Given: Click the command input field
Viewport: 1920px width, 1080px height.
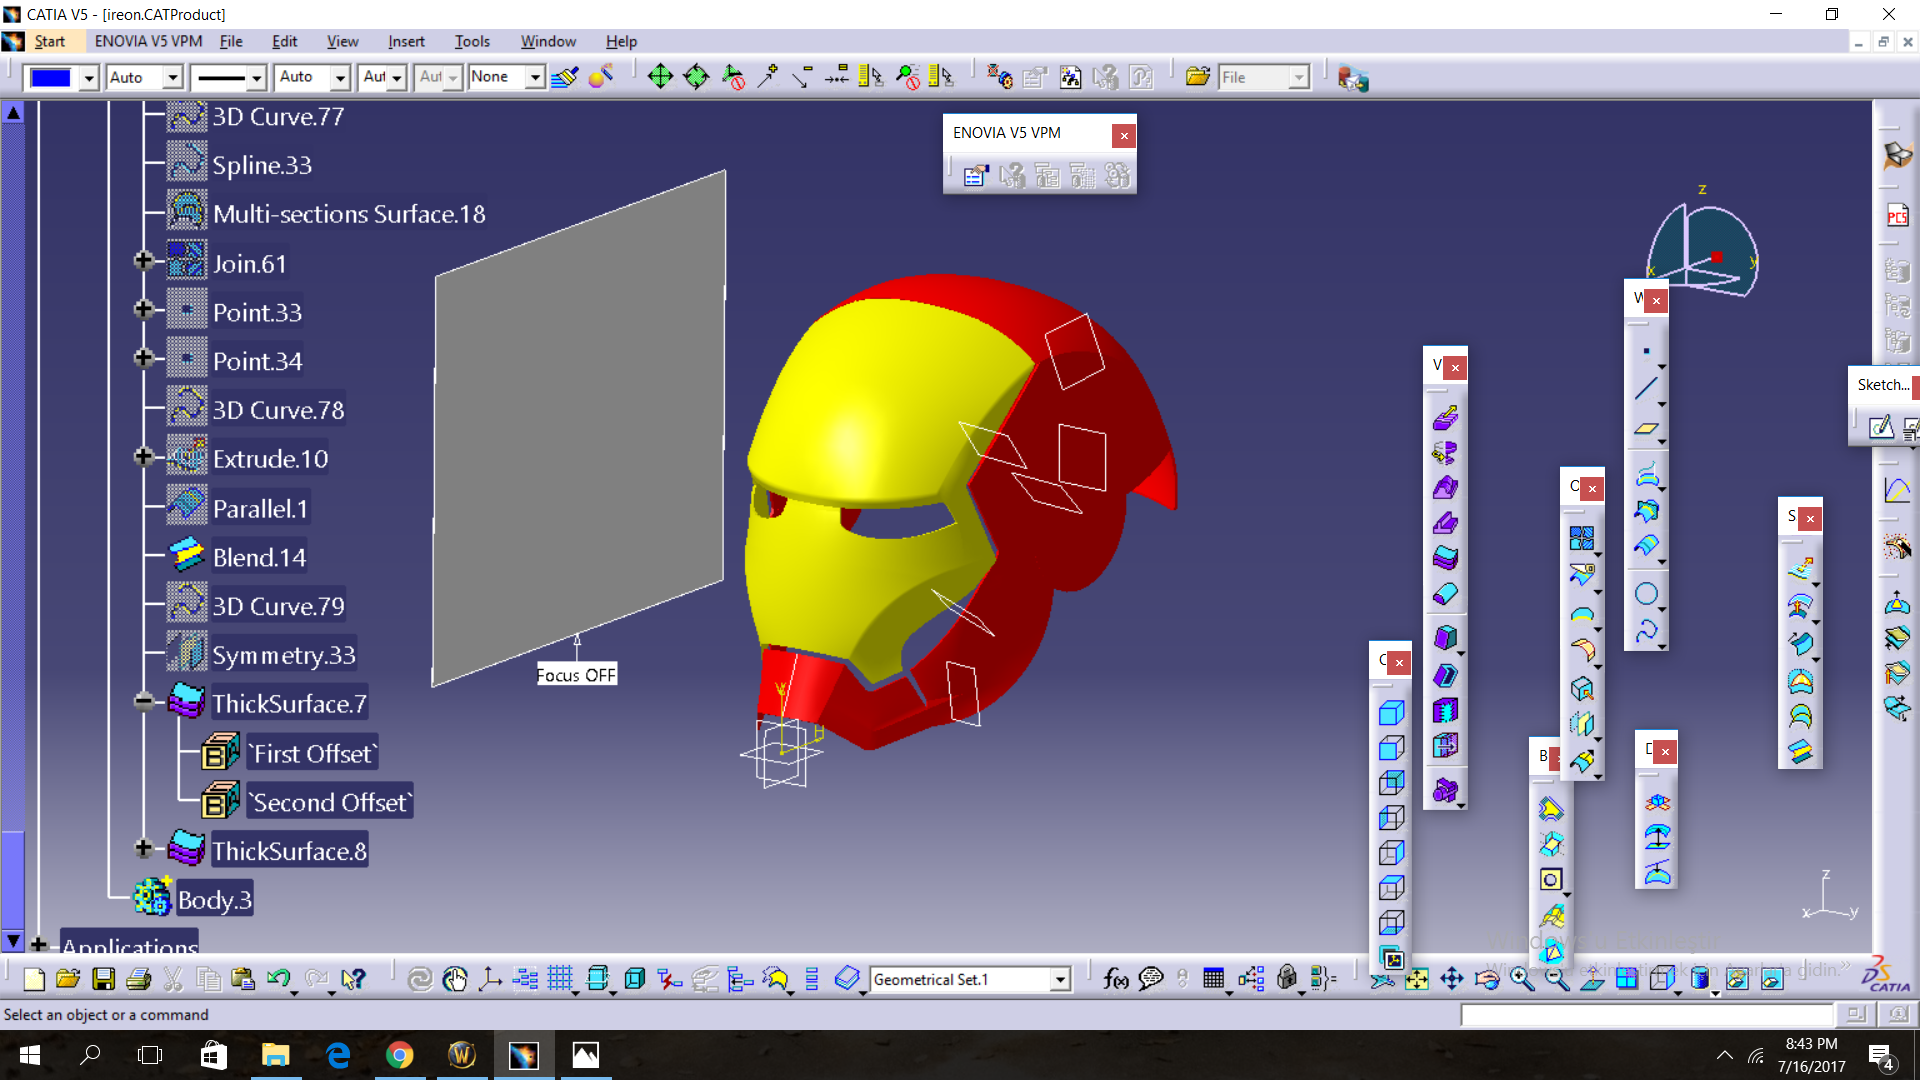Looking at the screenshot, I should (1647, 1015).
